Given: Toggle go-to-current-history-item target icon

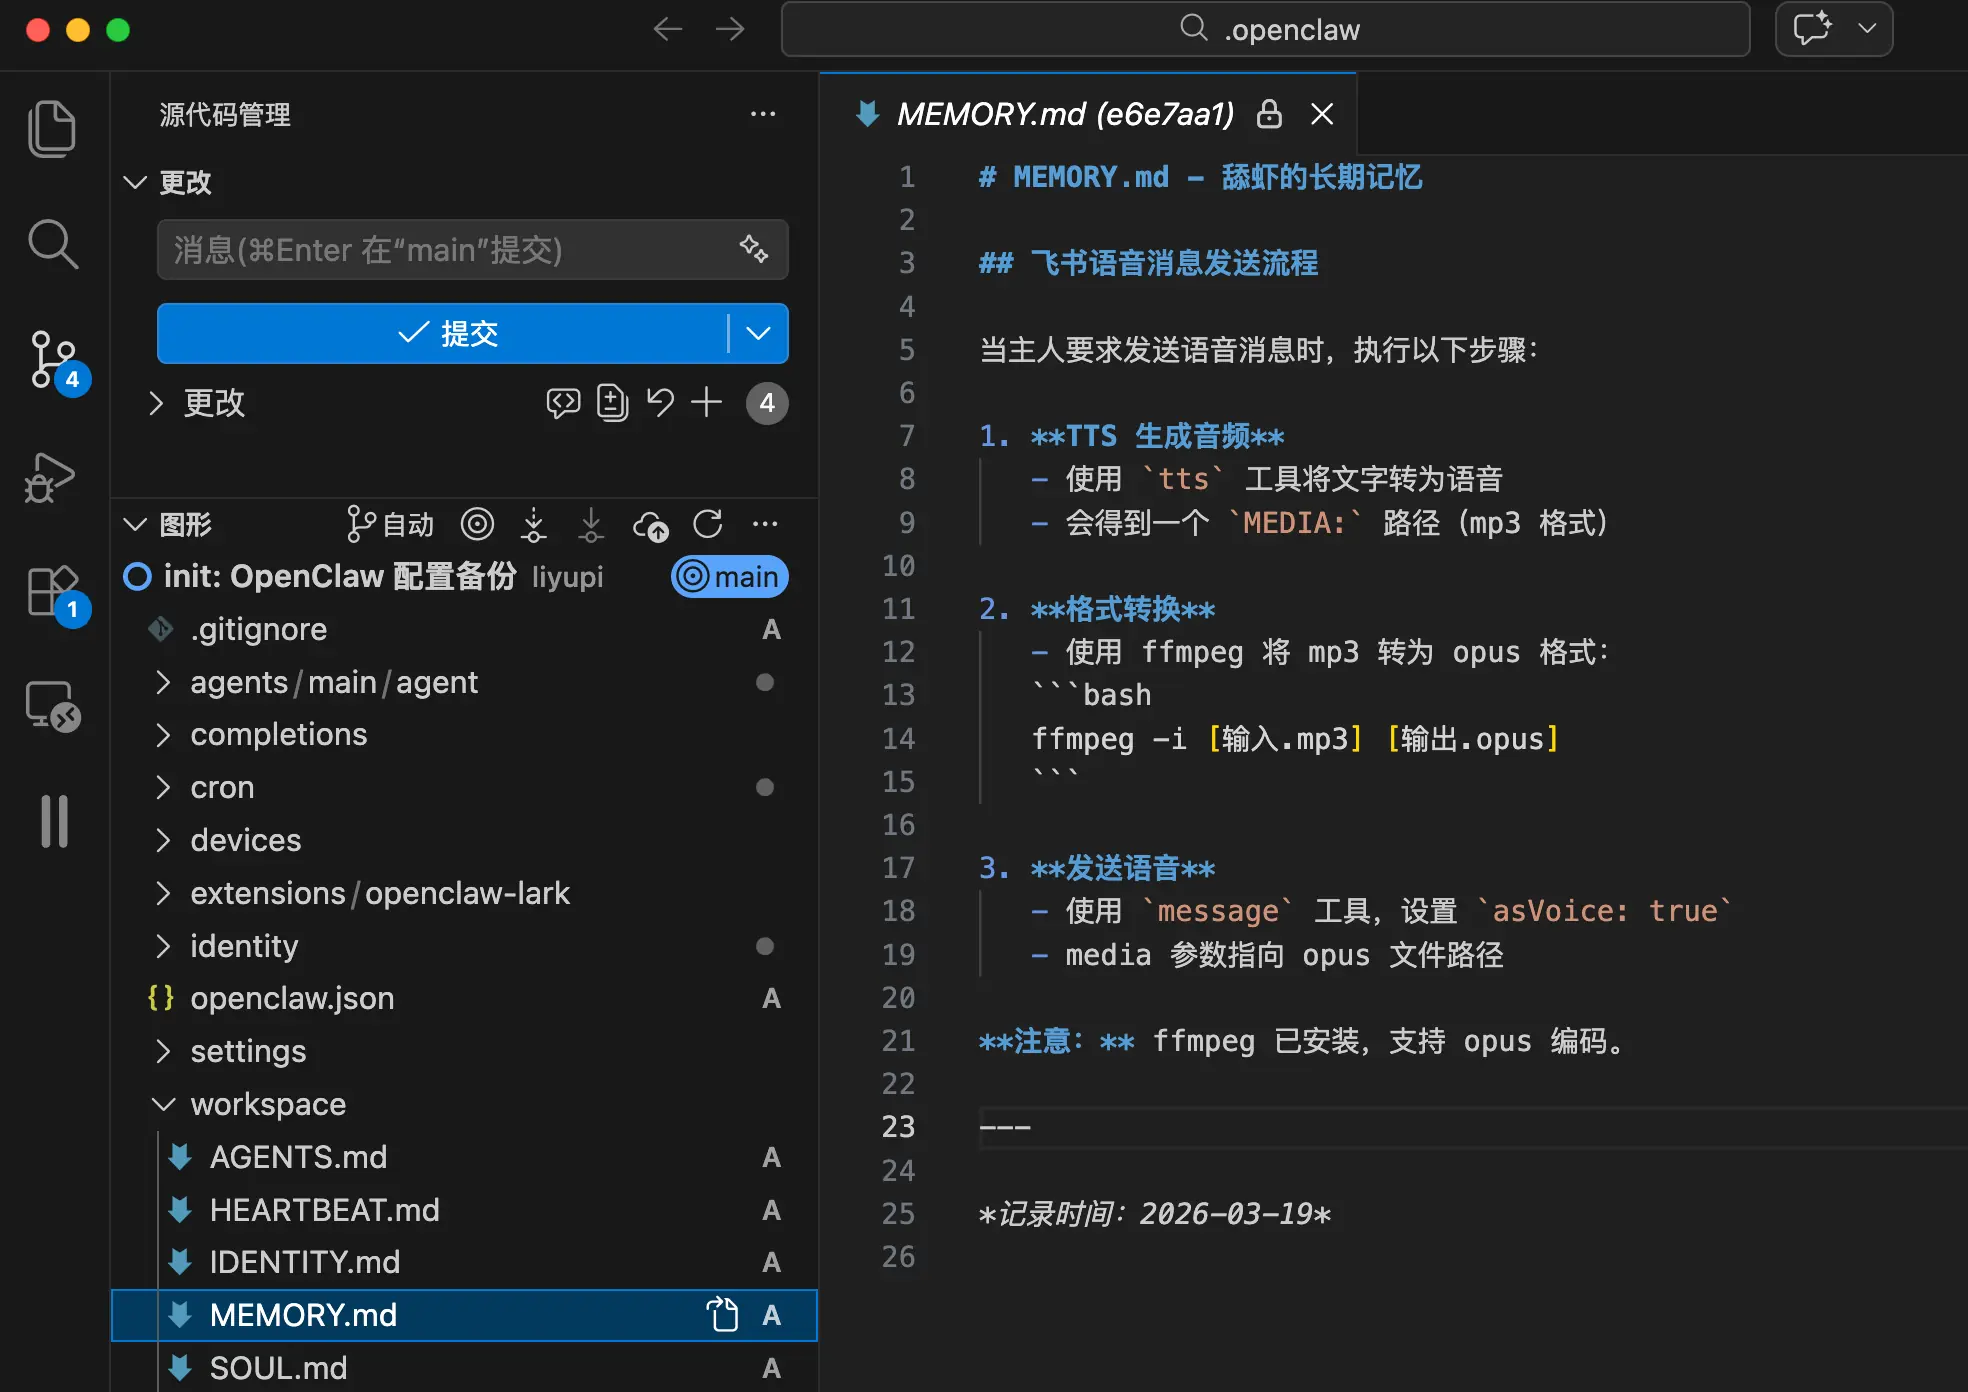Looking at the screenshot, I should 477,524.
